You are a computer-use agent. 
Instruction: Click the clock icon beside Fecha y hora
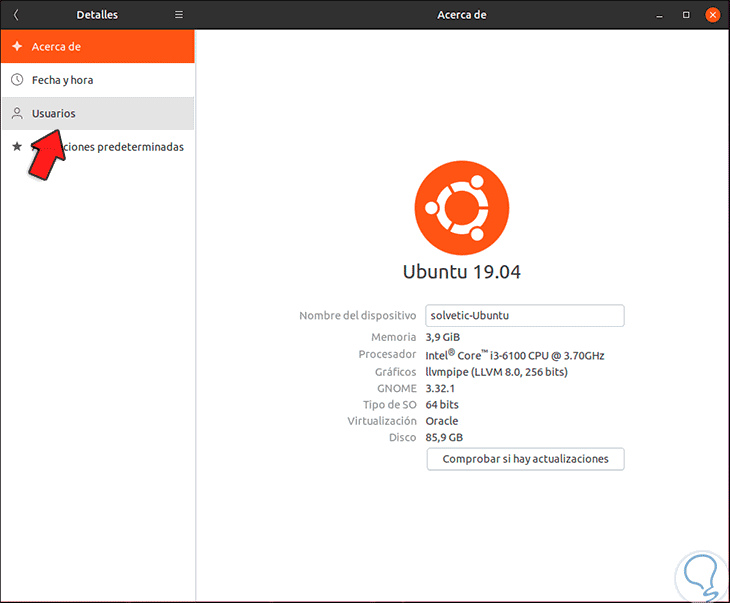pos(17,80)
